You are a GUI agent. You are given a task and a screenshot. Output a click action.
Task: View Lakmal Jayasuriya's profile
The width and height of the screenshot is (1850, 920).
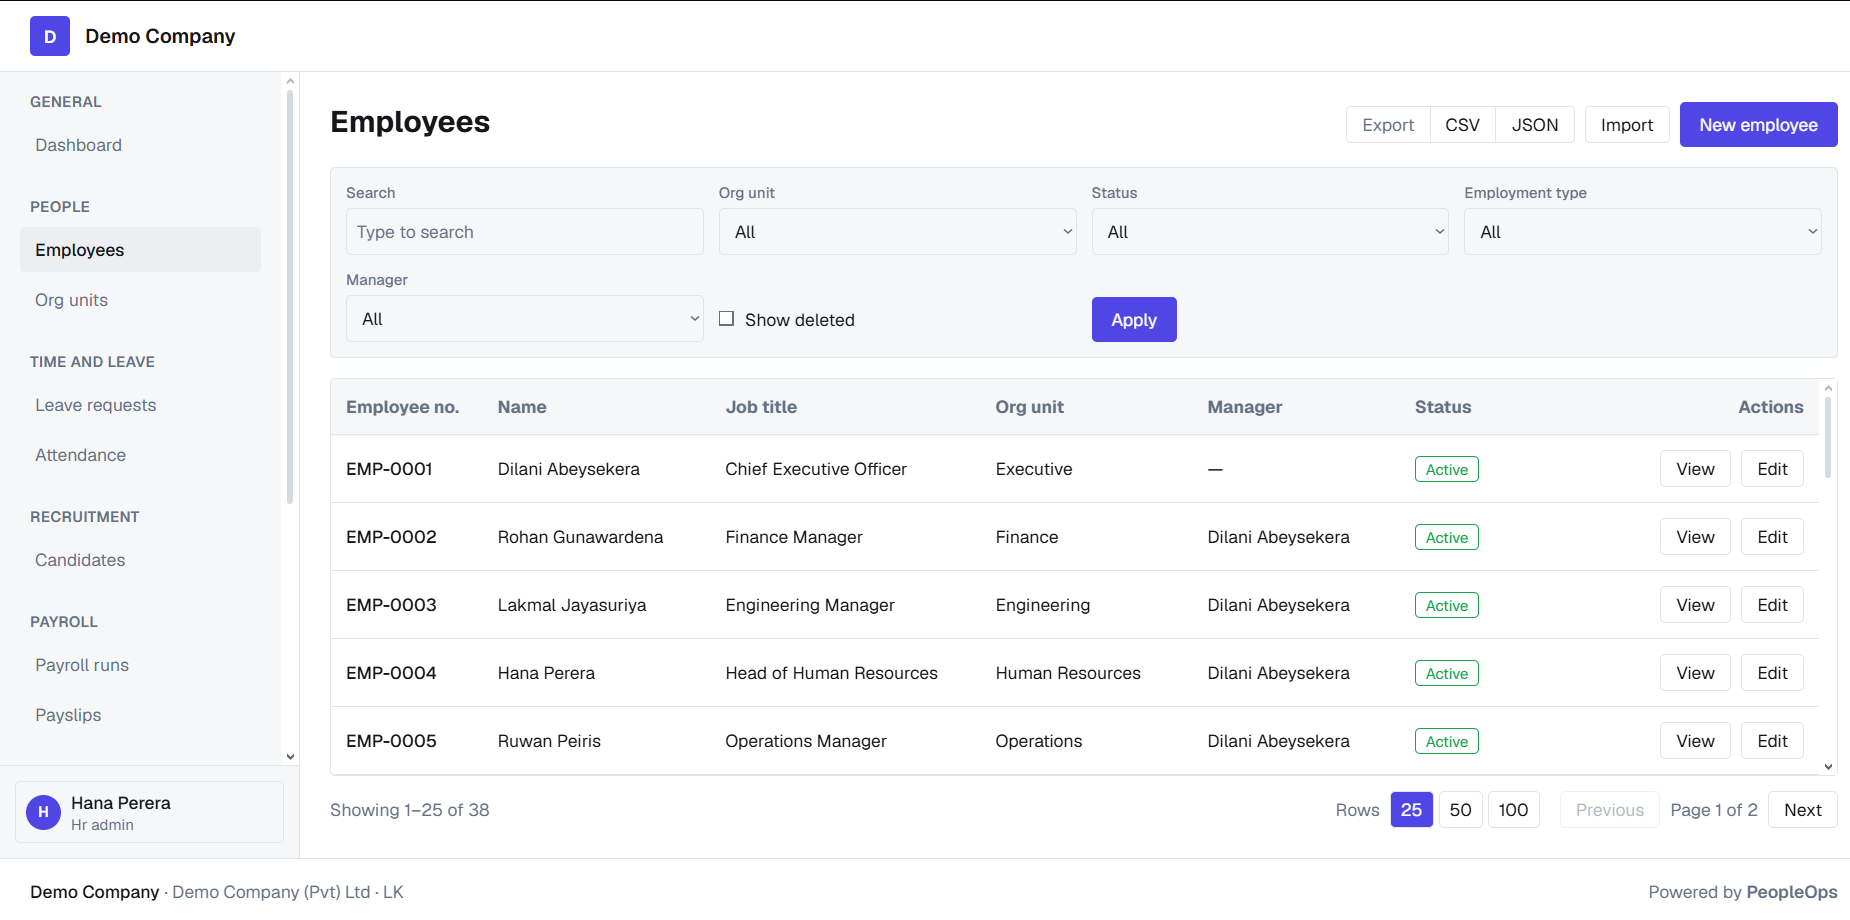click(1695, 605)
